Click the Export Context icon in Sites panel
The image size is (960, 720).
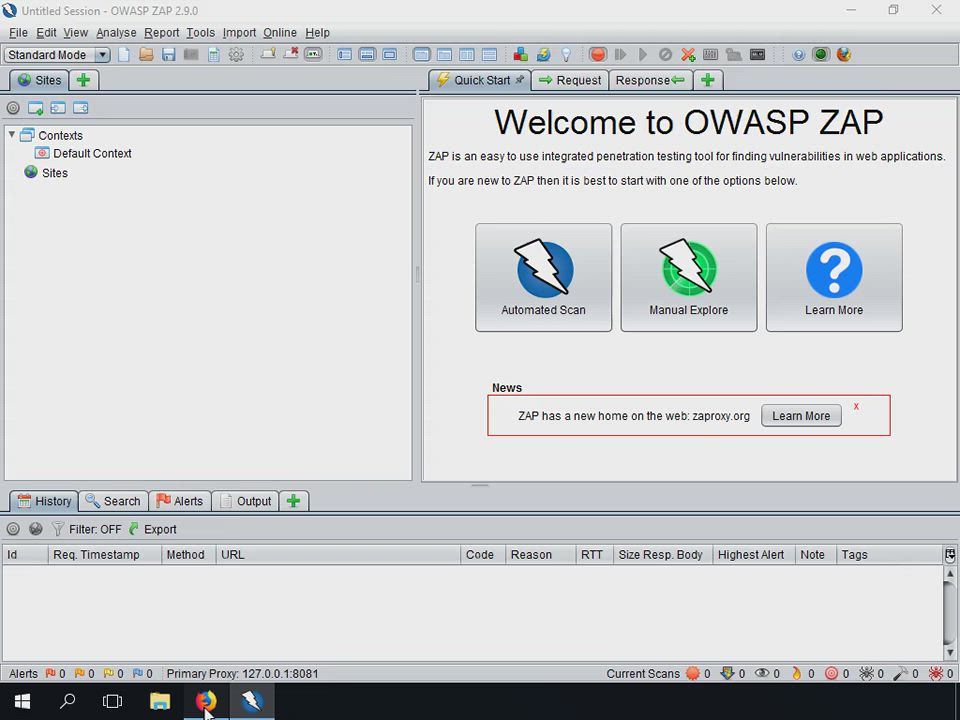pos(81,108)
